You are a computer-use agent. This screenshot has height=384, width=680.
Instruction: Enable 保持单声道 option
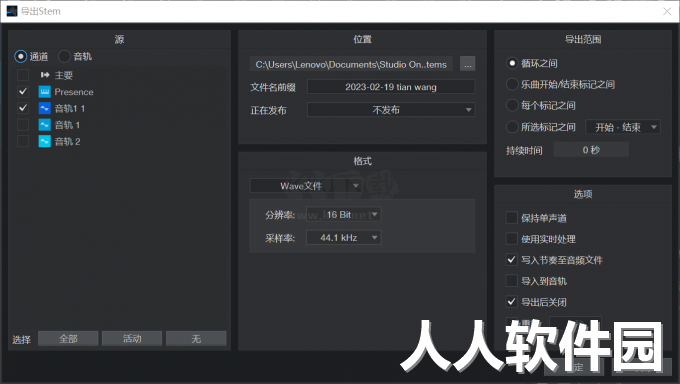pyautogui.click(x=512, y=218)
